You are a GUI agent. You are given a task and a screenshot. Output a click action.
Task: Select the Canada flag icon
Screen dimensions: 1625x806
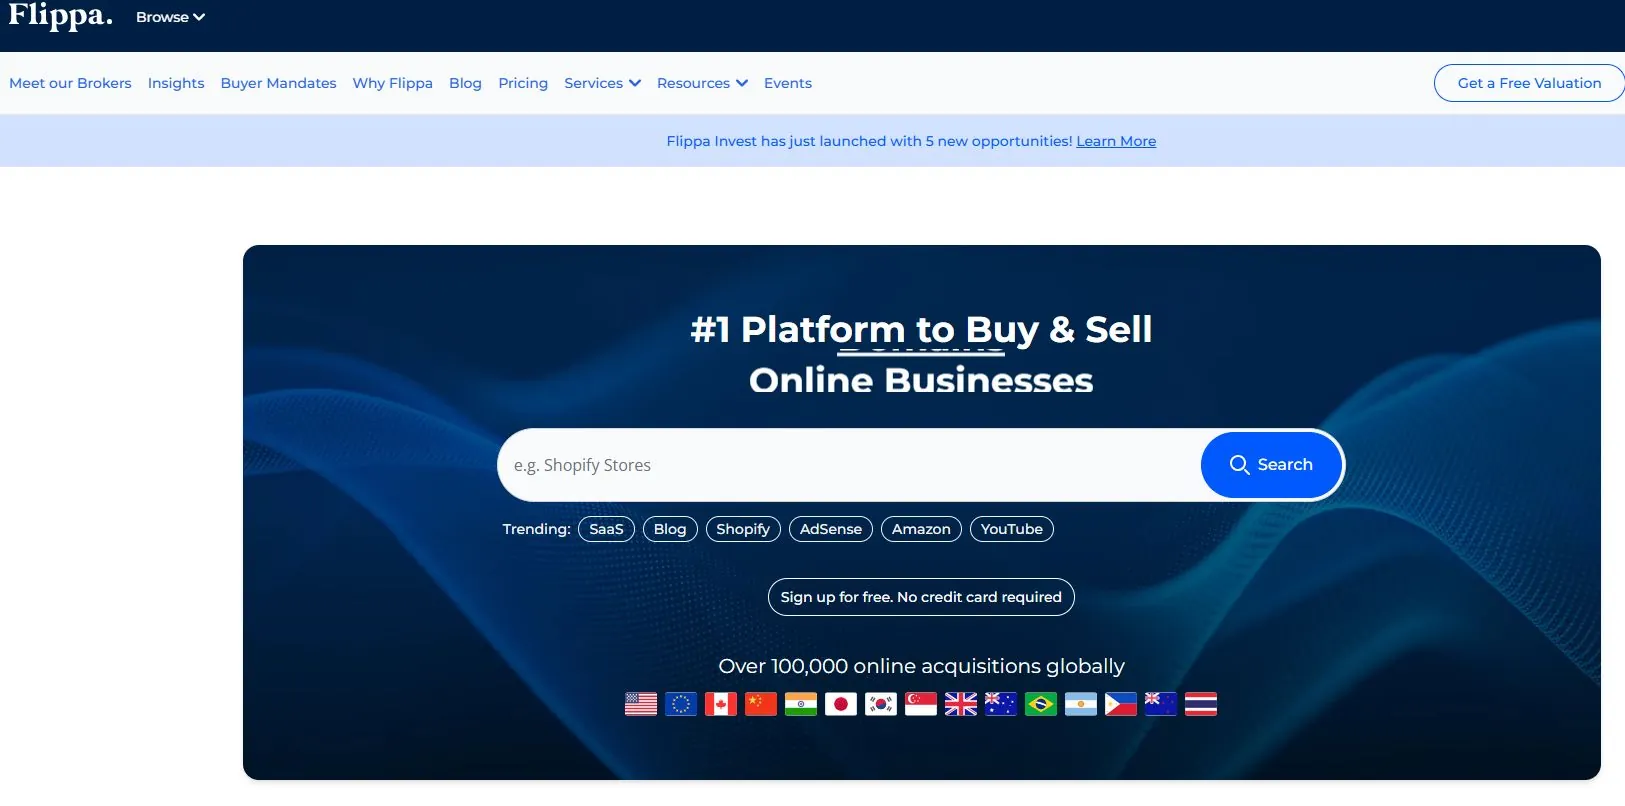coord(720,704)
